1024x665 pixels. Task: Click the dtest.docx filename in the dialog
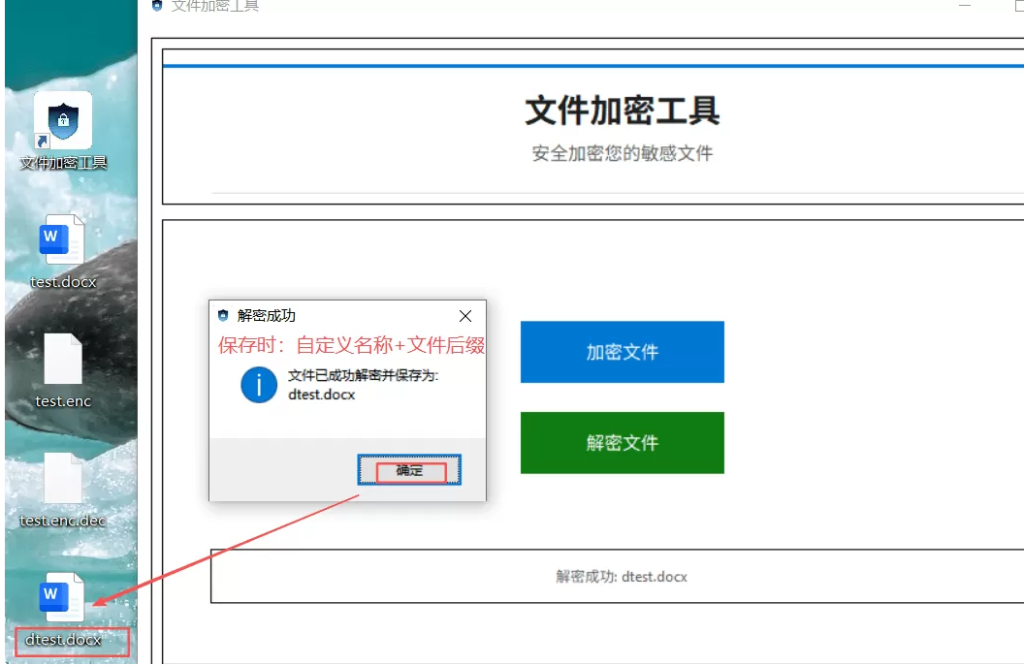pyautogui.click(x=321, y=395)
